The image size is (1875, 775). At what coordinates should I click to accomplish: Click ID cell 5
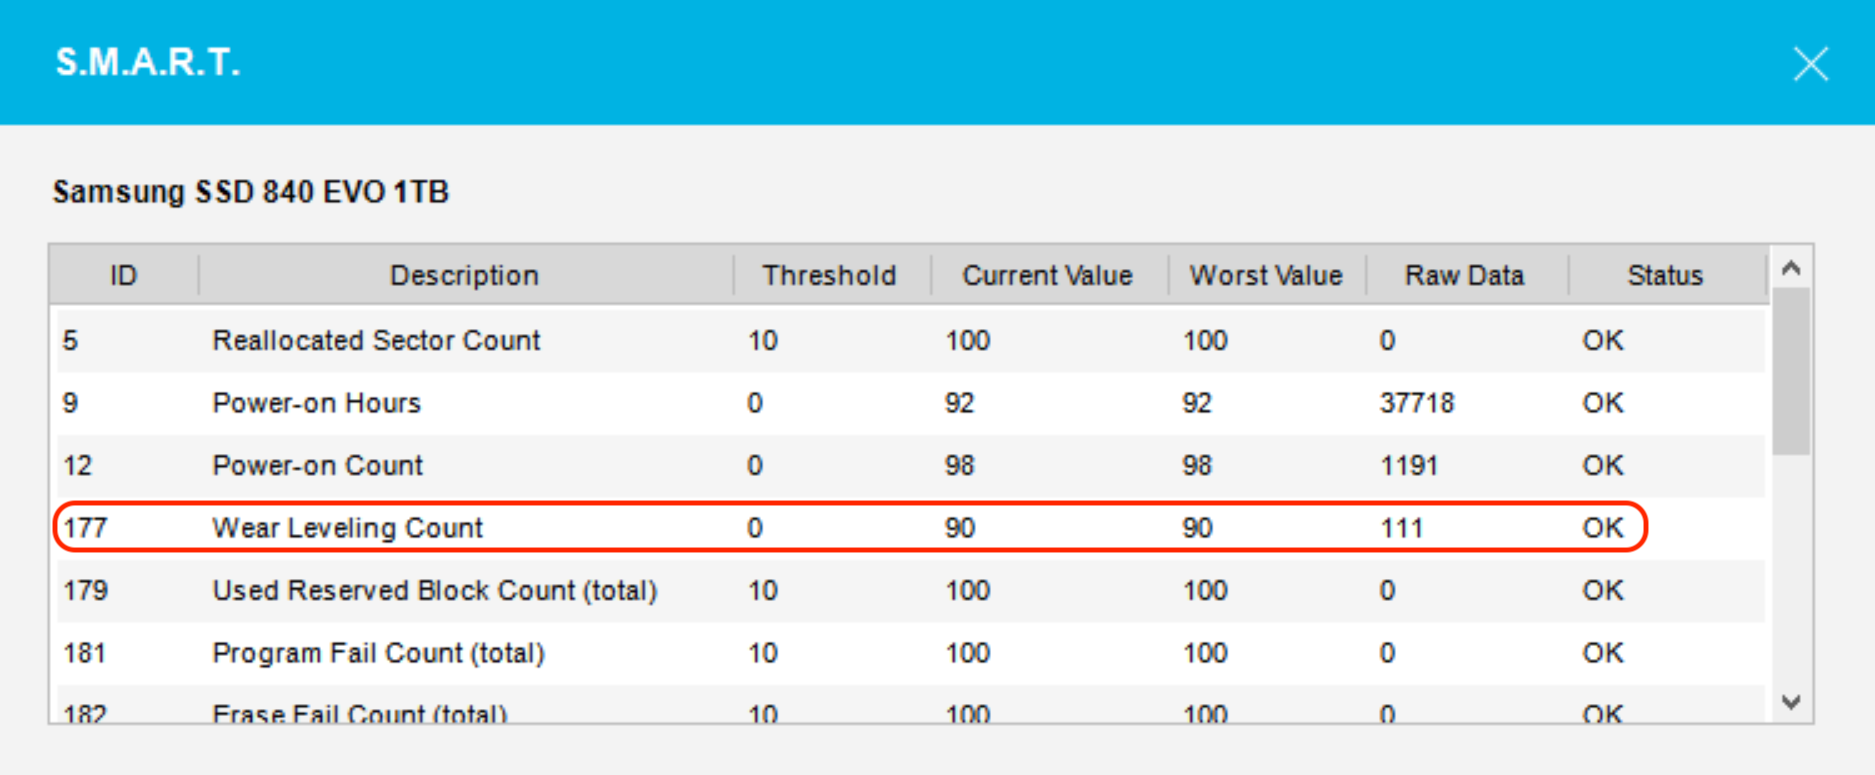click(70, 341)
